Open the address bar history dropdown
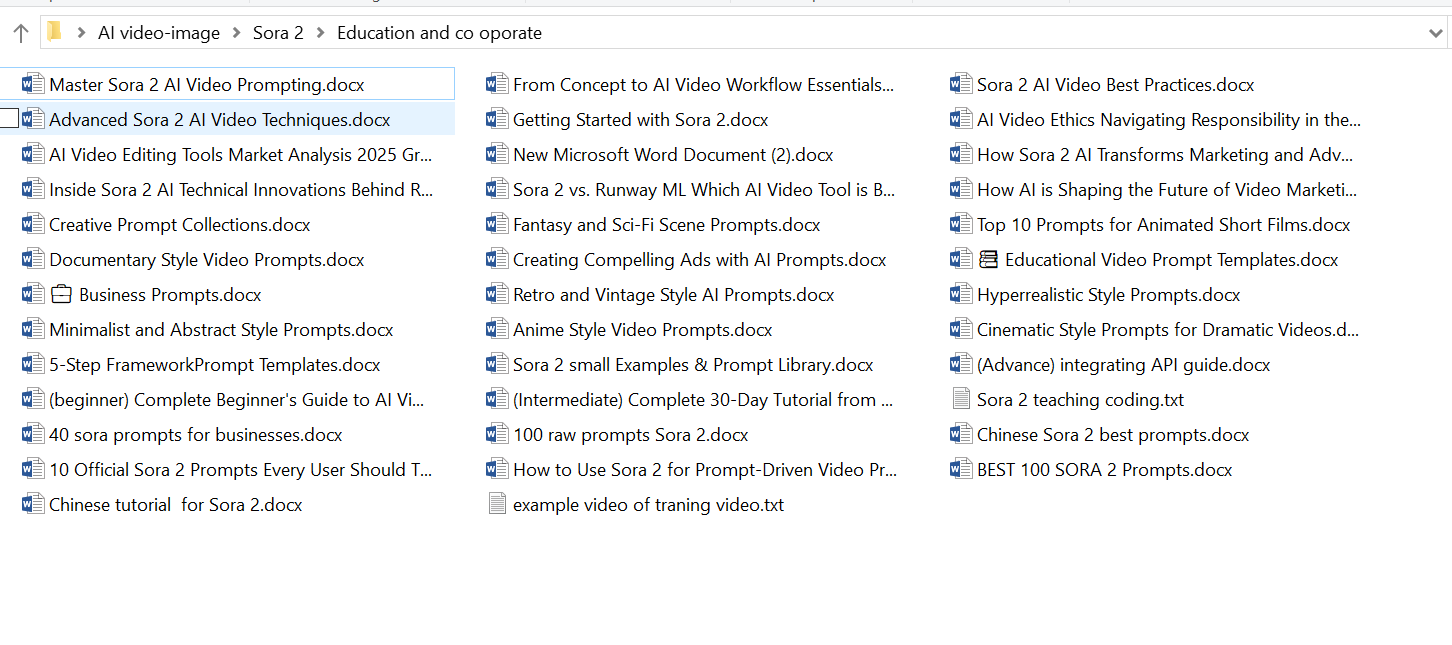 (1437, 33)
